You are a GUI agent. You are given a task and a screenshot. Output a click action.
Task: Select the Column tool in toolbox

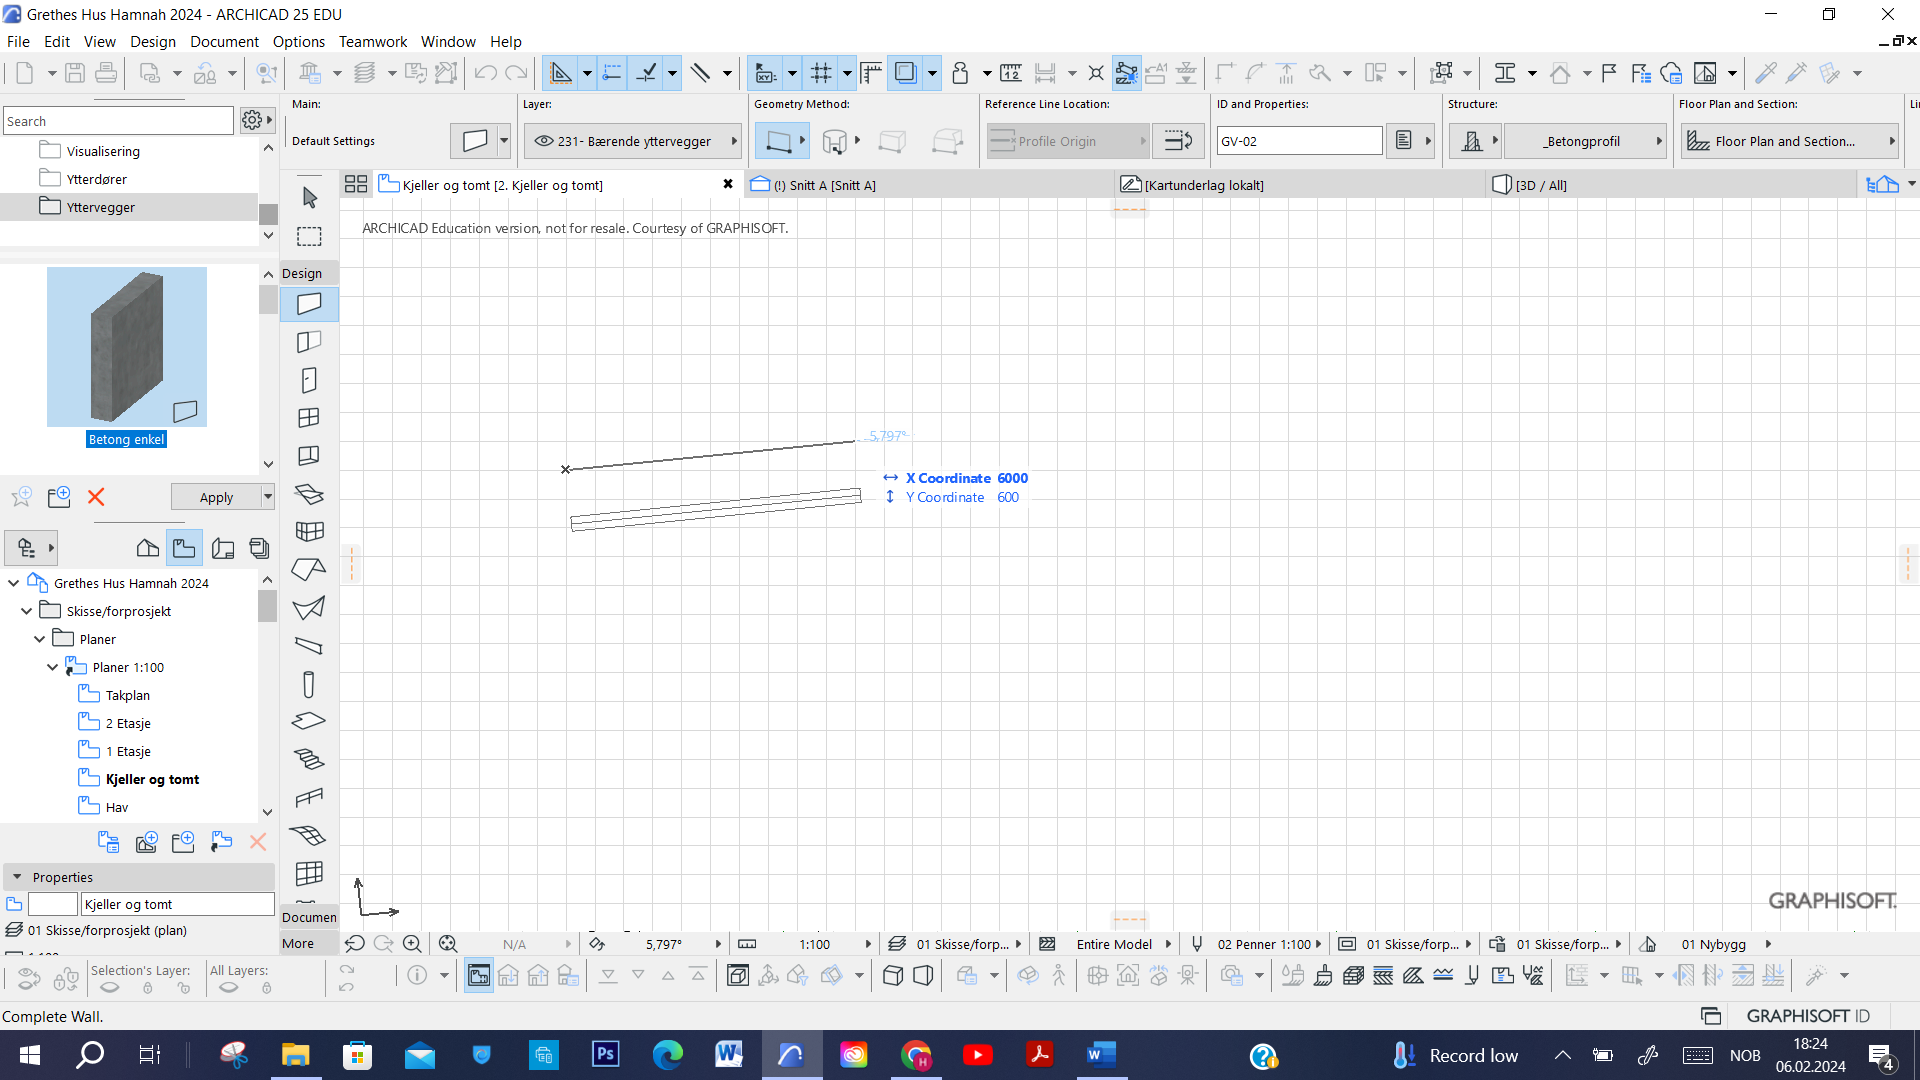coord(309,684)
